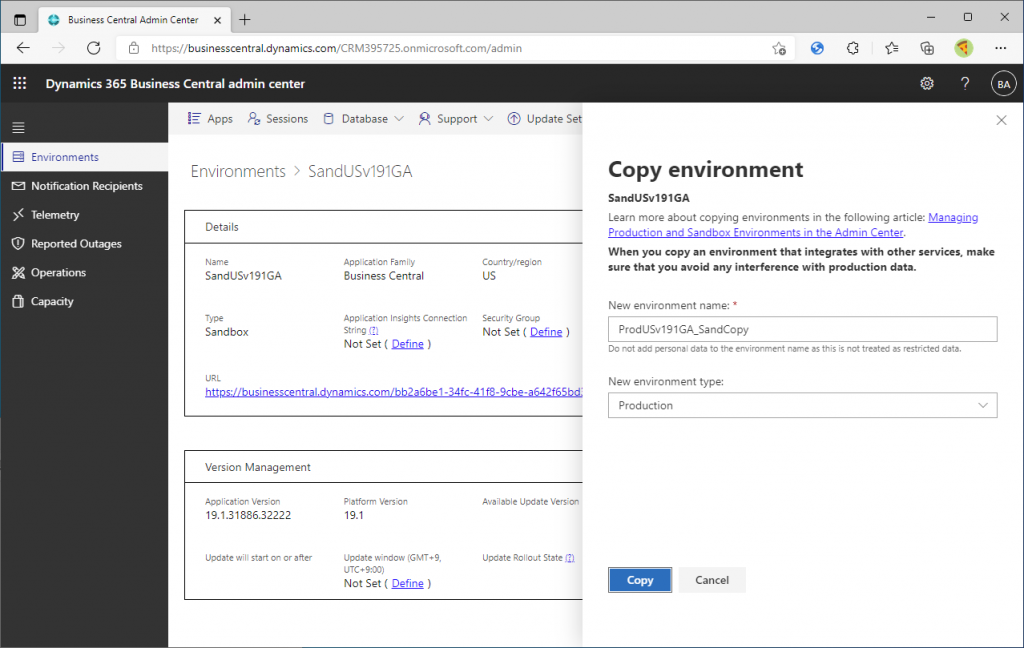This screenshot has width=1024, height=648.
Task: Open browser Collections icon
Action: tap(927, 48)
